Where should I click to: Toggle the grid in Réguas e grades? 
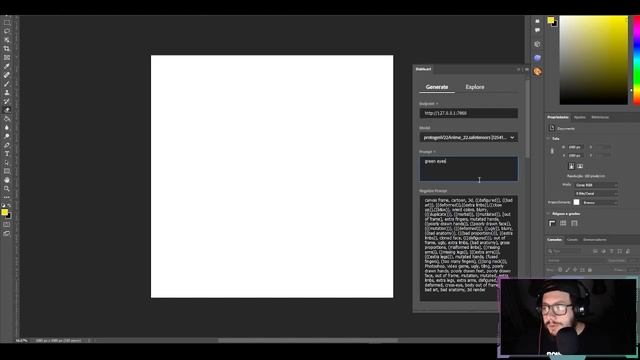click(563, 223)
